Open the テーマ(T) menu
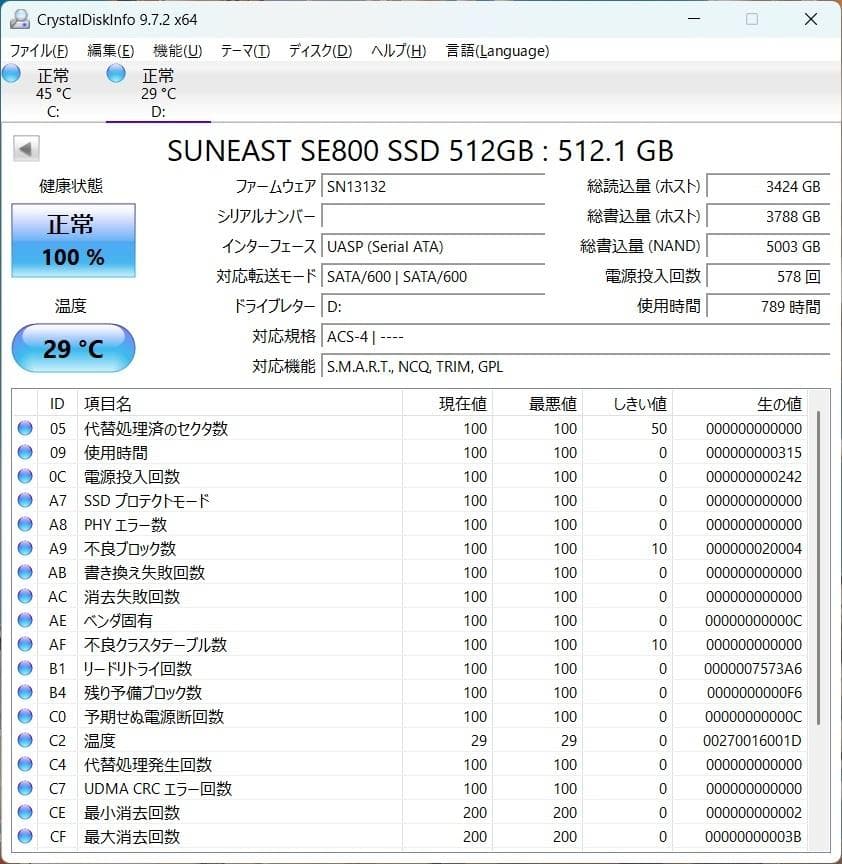 (x=245, y=51)
